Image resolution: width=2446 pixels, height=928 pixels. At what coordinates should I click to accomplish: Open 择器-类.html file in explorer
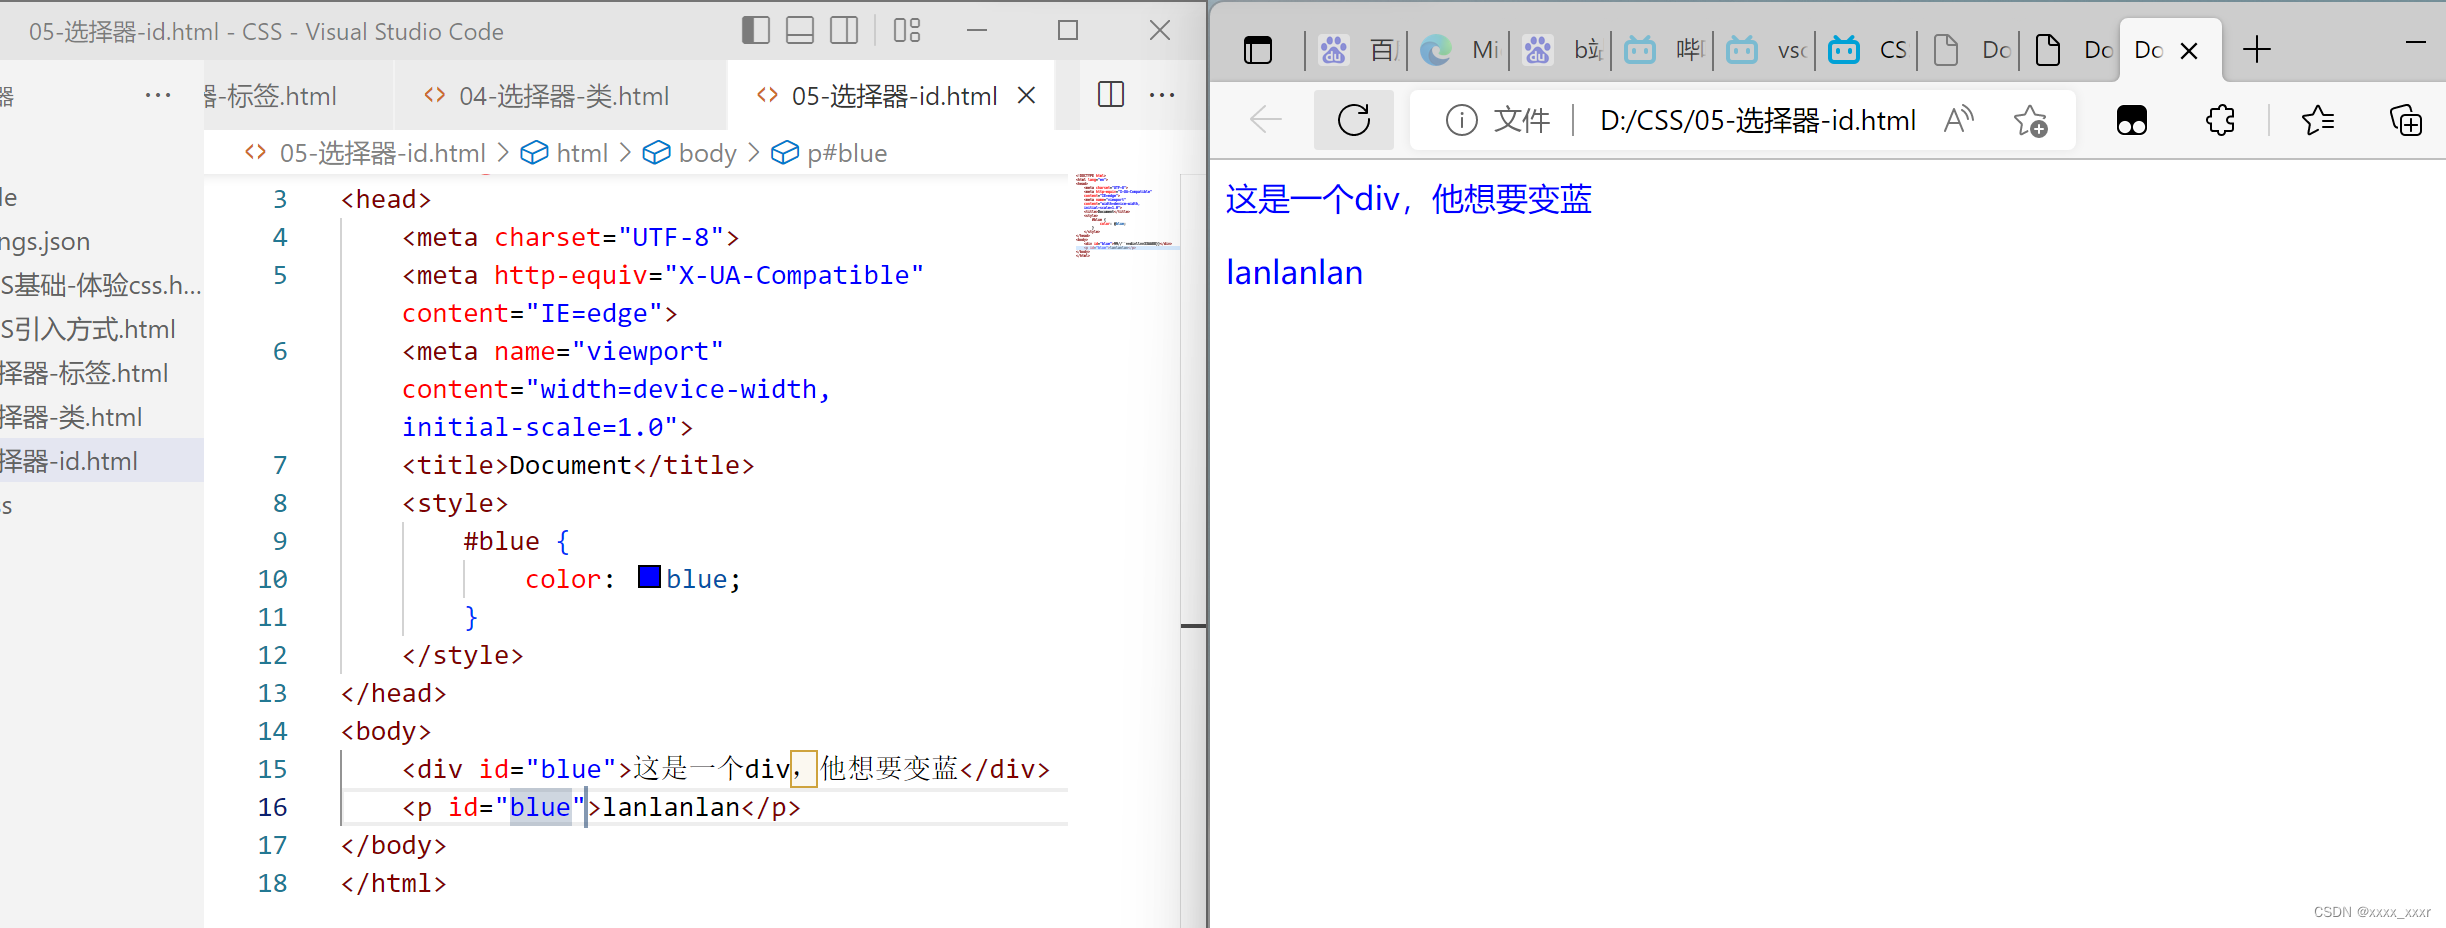102,417
